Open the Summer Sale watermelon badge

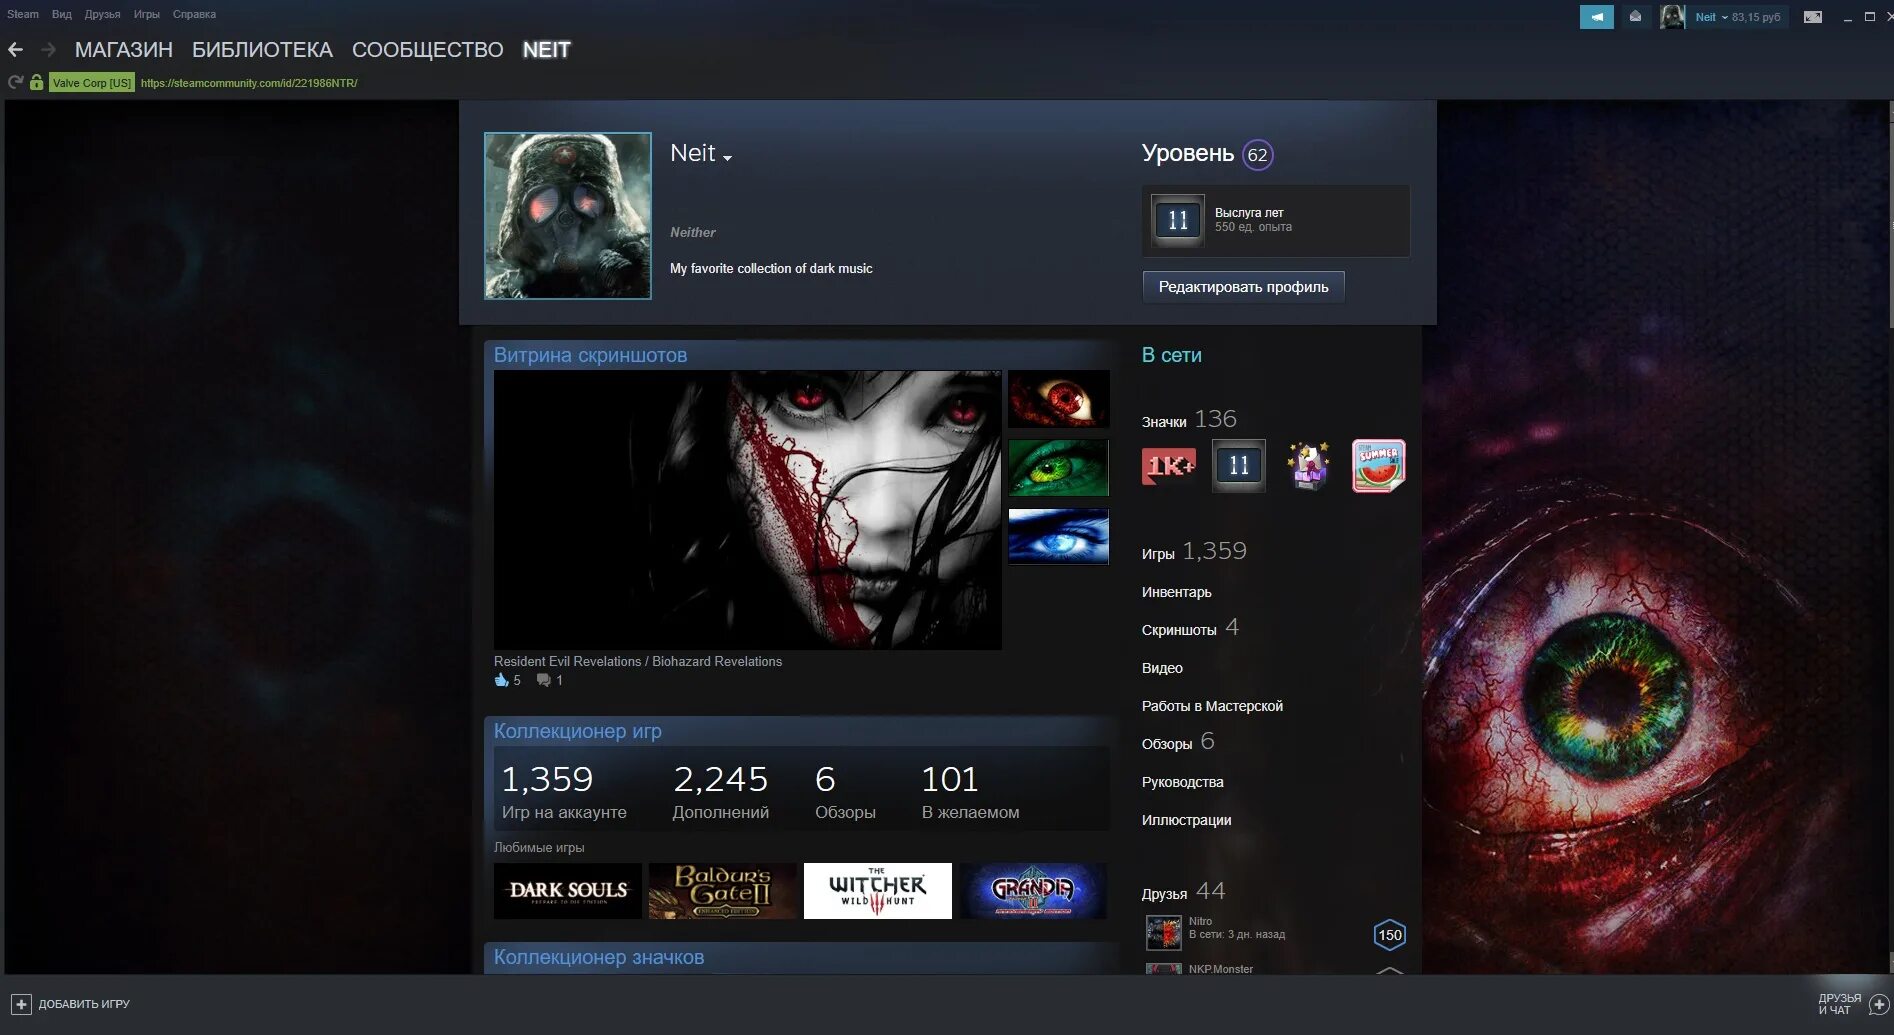point(1379,466)
